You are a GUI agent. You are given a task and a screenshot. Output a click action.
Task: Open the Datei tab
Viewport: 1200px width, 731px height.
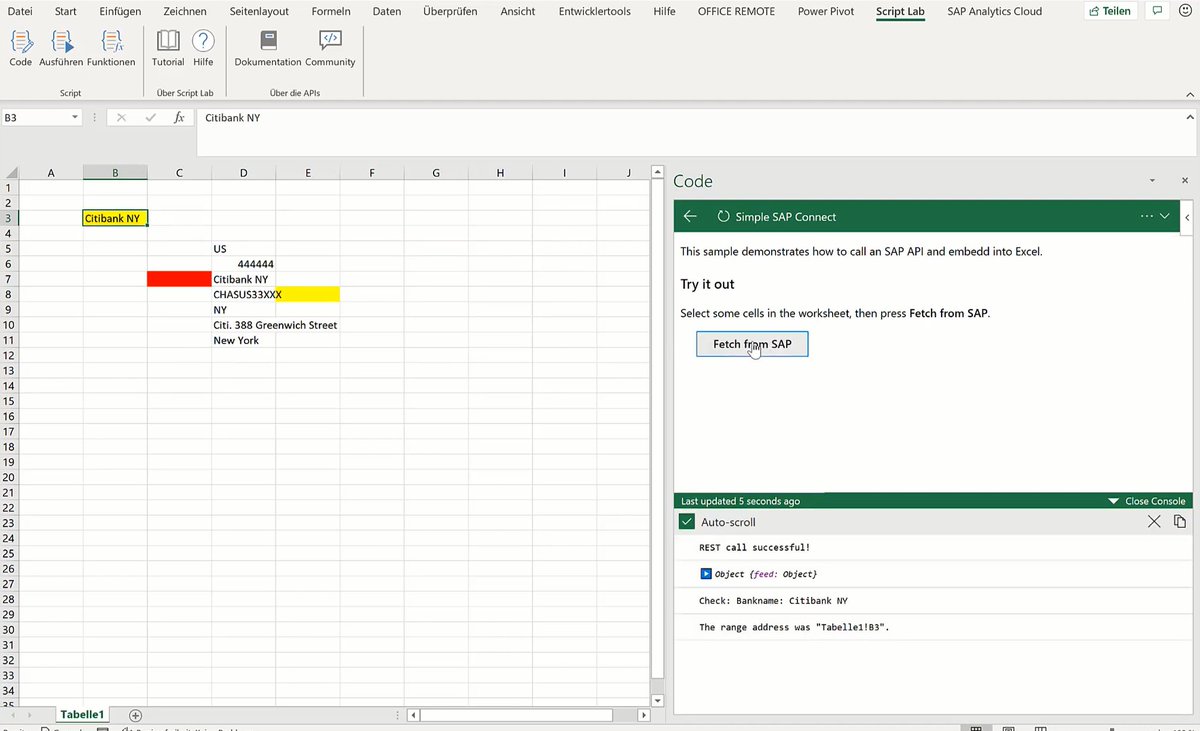pyautogui.click(x=20, y=11)
